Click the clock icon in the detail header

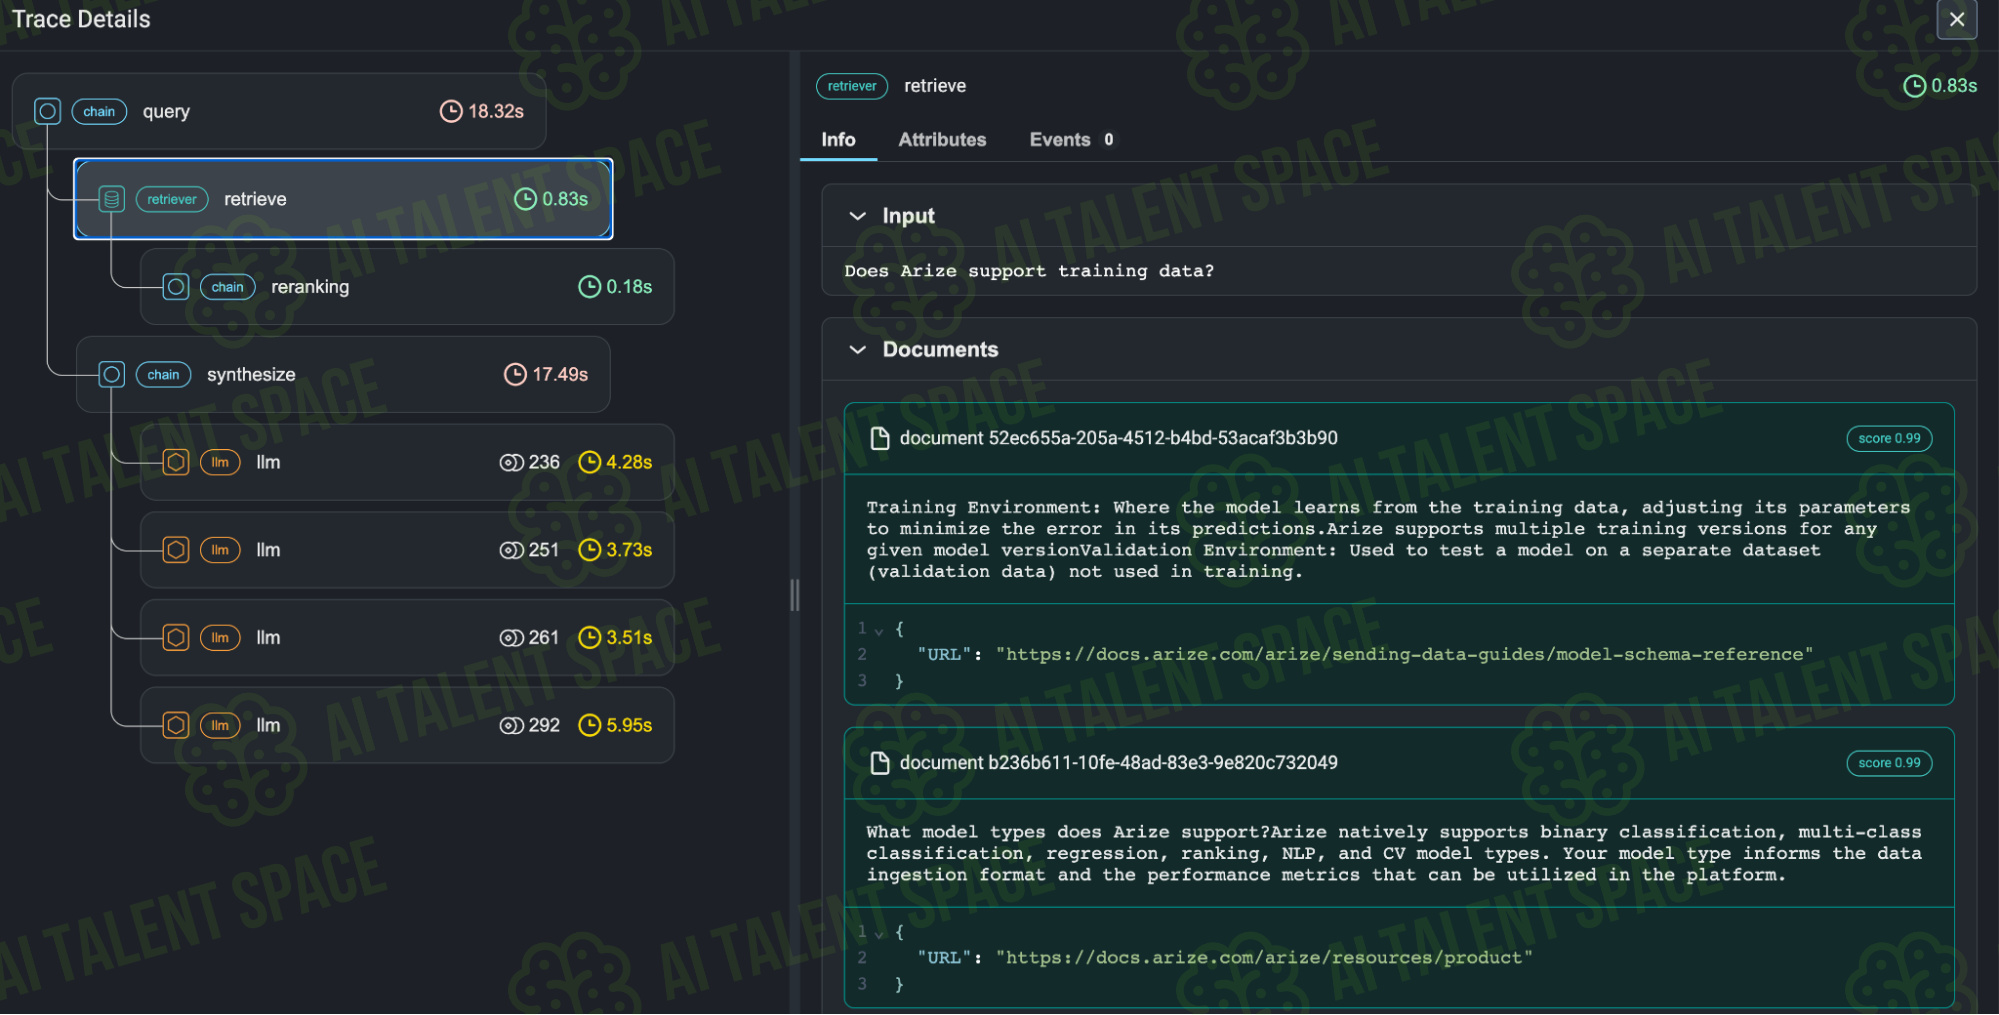tap(1914, 86)
